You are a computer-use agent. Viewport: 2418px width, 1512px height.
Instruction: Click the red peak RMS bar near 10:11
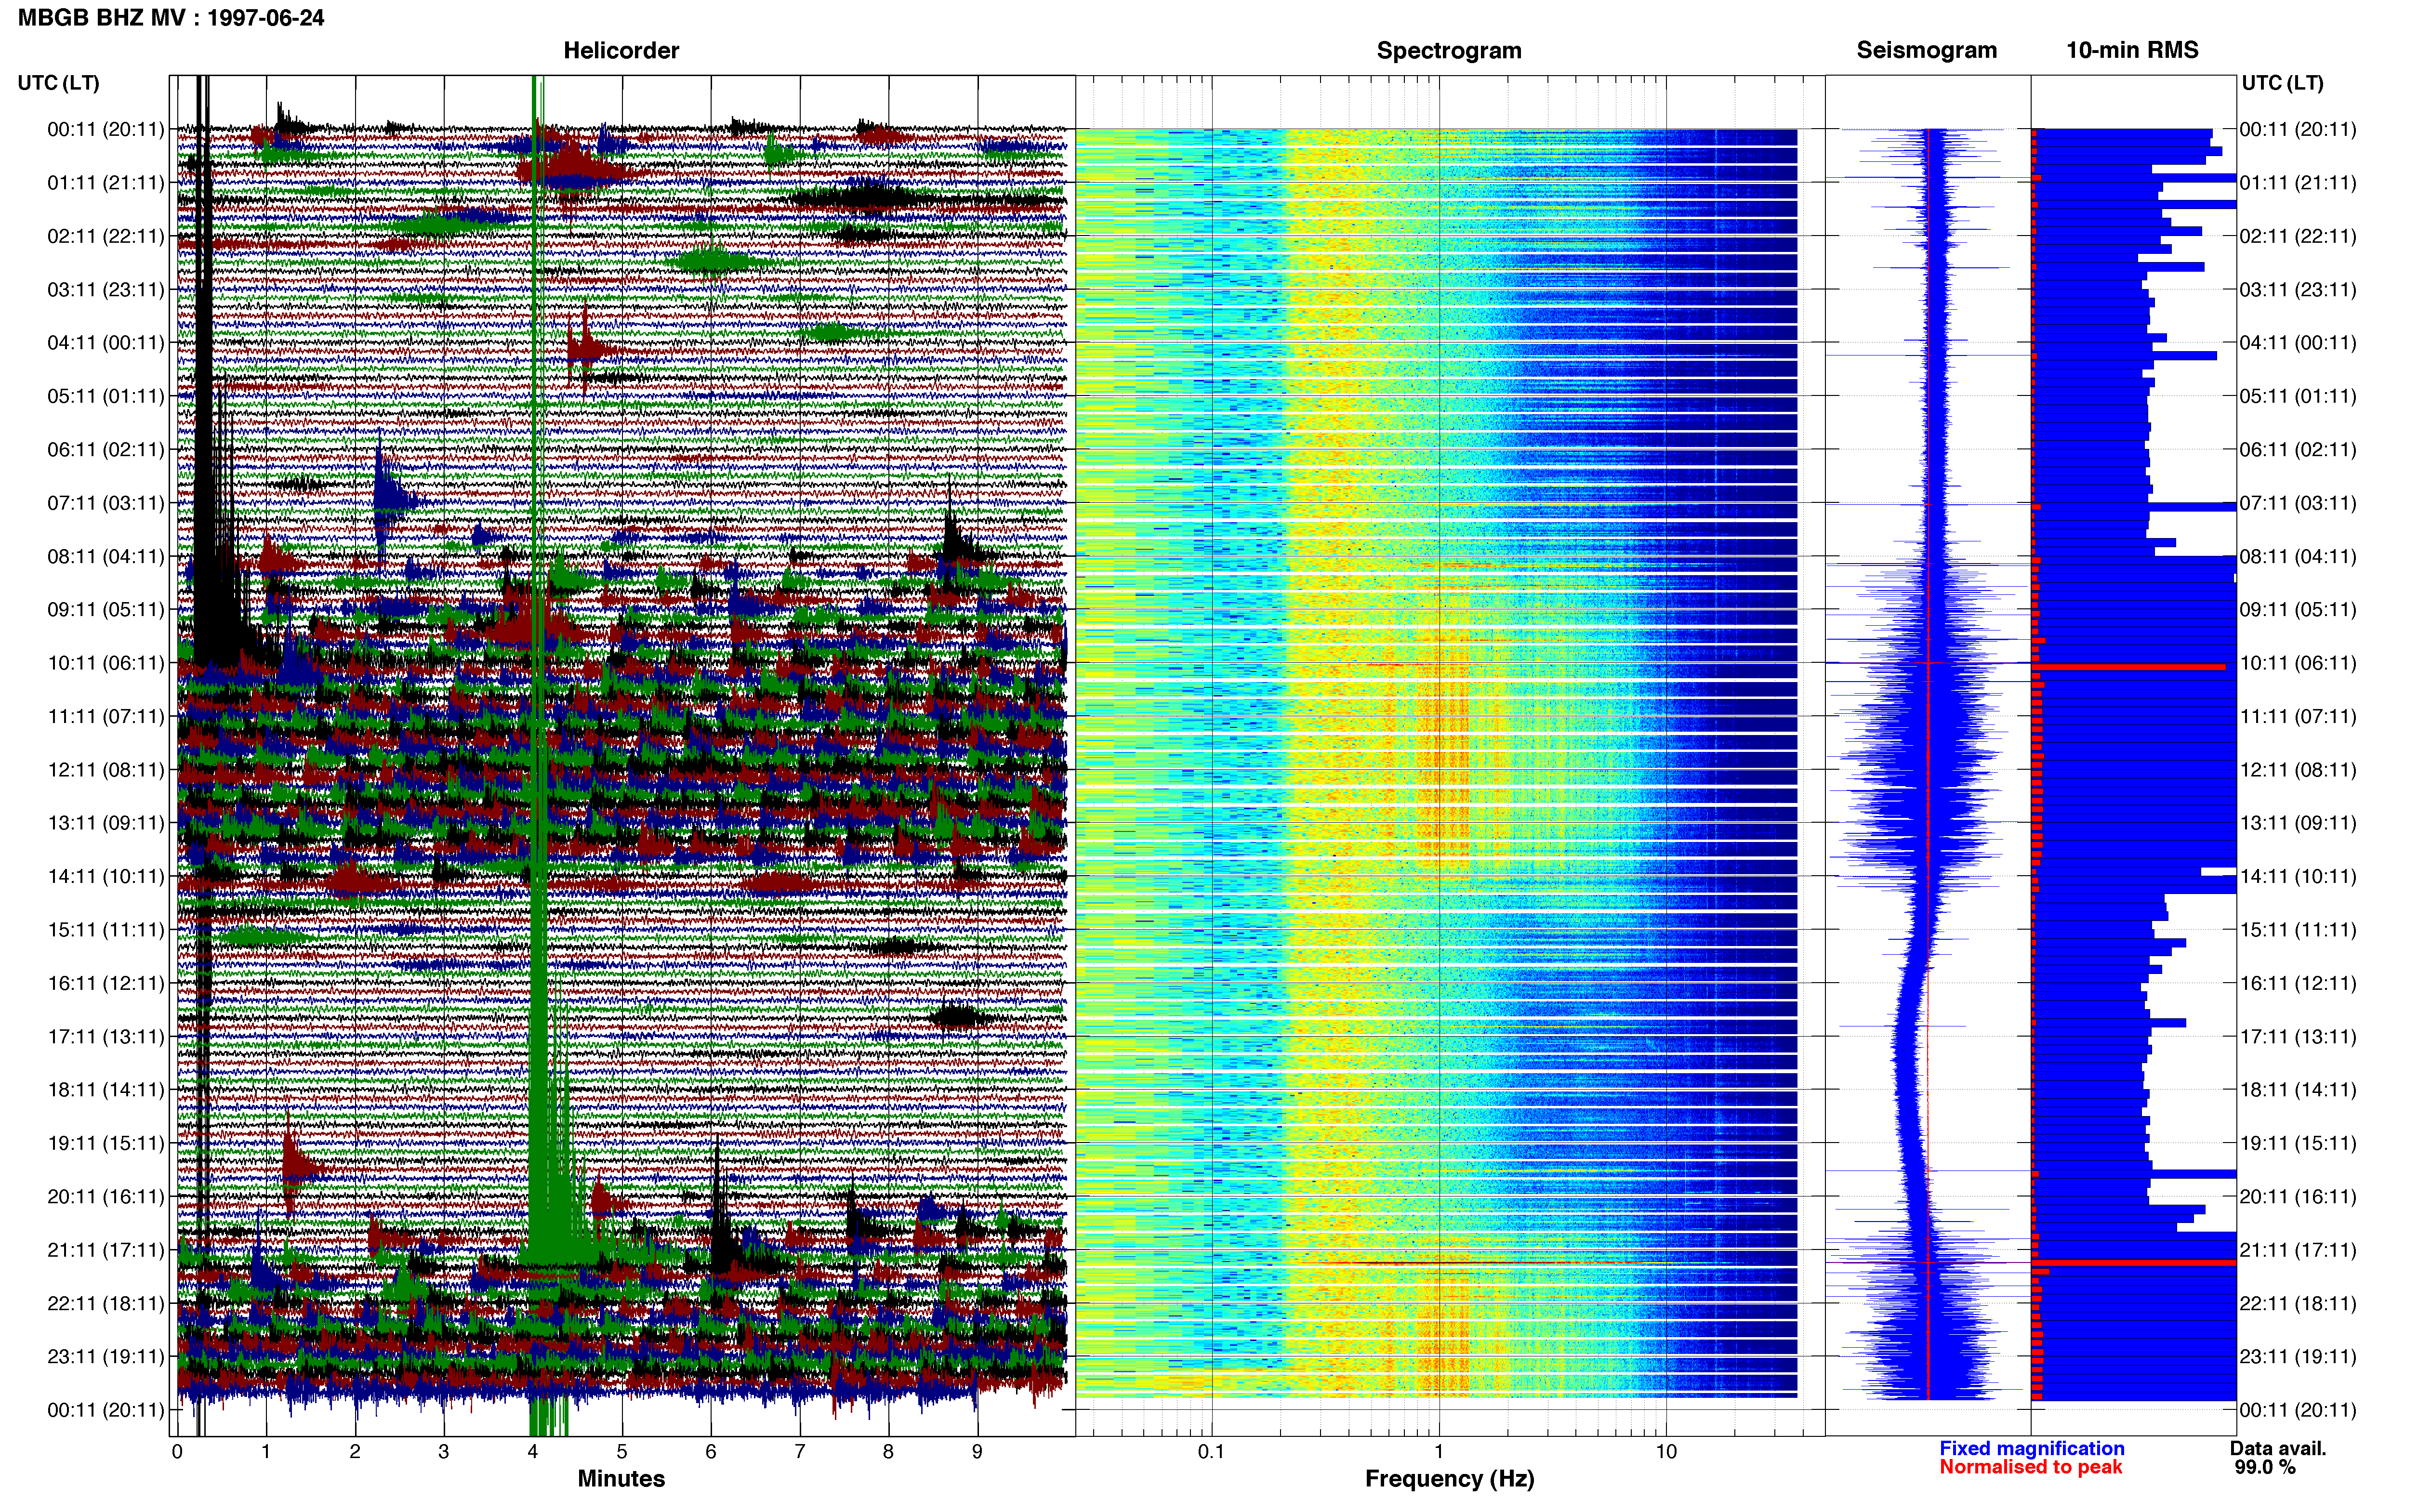(x=2129, y=667)
